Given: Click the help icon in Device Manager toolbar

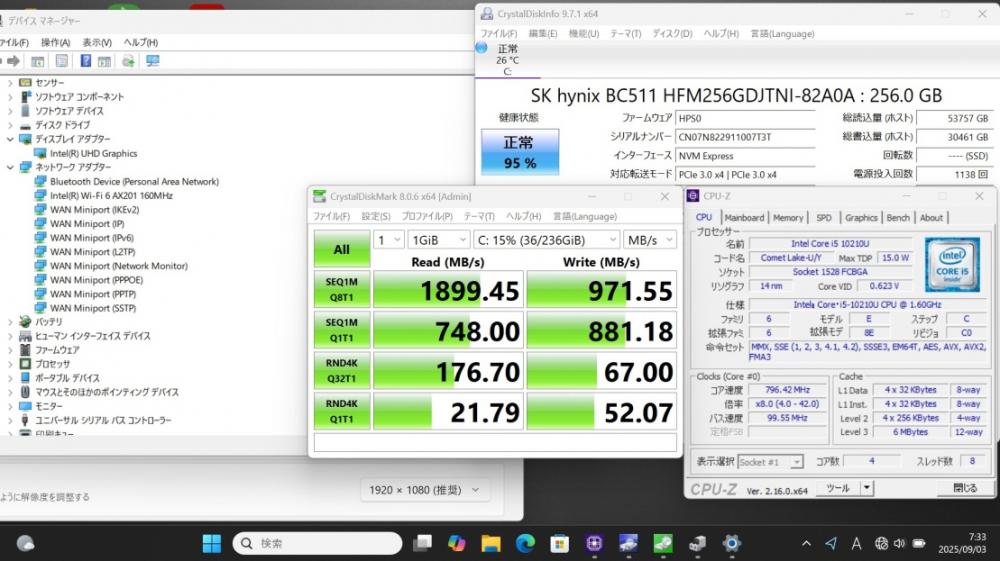Looking at the screenshot, I should pyautogui.click(x=85, y=61).
